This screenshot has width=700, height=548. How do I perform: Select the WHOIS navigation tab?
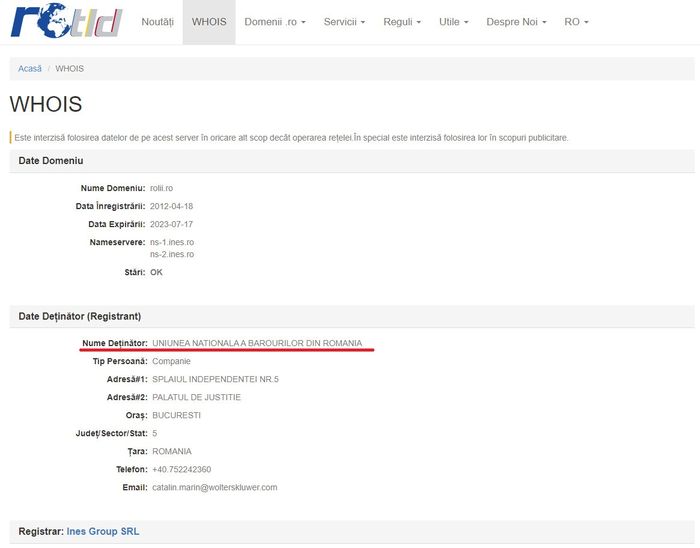pyautogui.click(x=209, y=22)
